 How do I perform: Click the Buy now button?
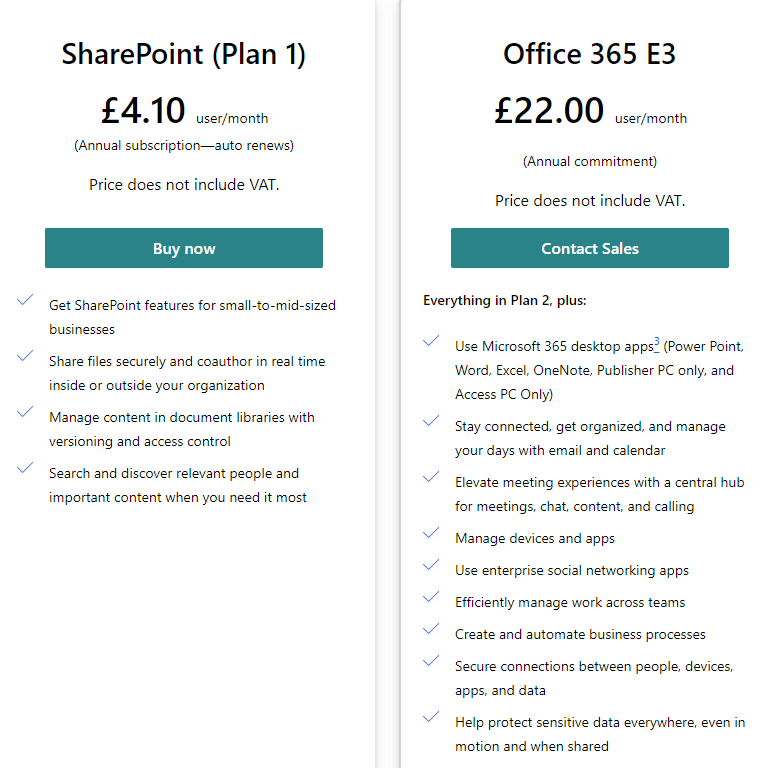click(x=184, y=248)
